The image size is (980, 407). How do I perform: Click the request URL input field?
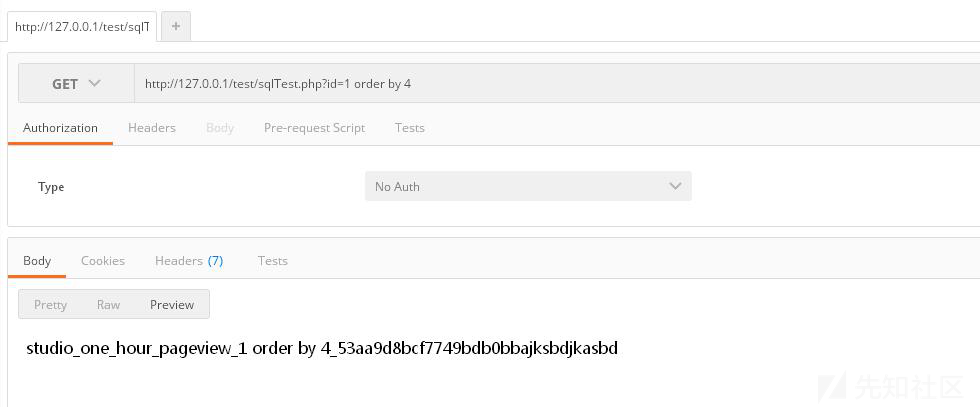(557, 84)
